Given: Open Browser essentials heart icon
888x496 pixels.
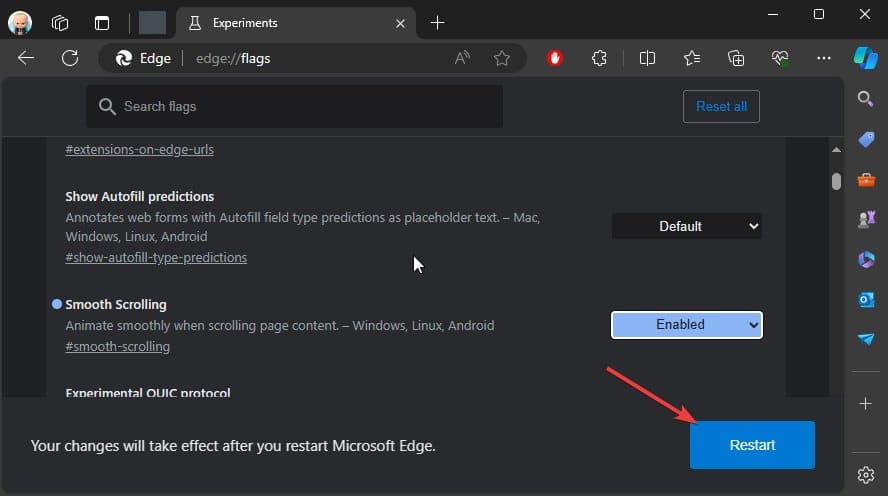Looking at the screenshot, I should 780,58.
